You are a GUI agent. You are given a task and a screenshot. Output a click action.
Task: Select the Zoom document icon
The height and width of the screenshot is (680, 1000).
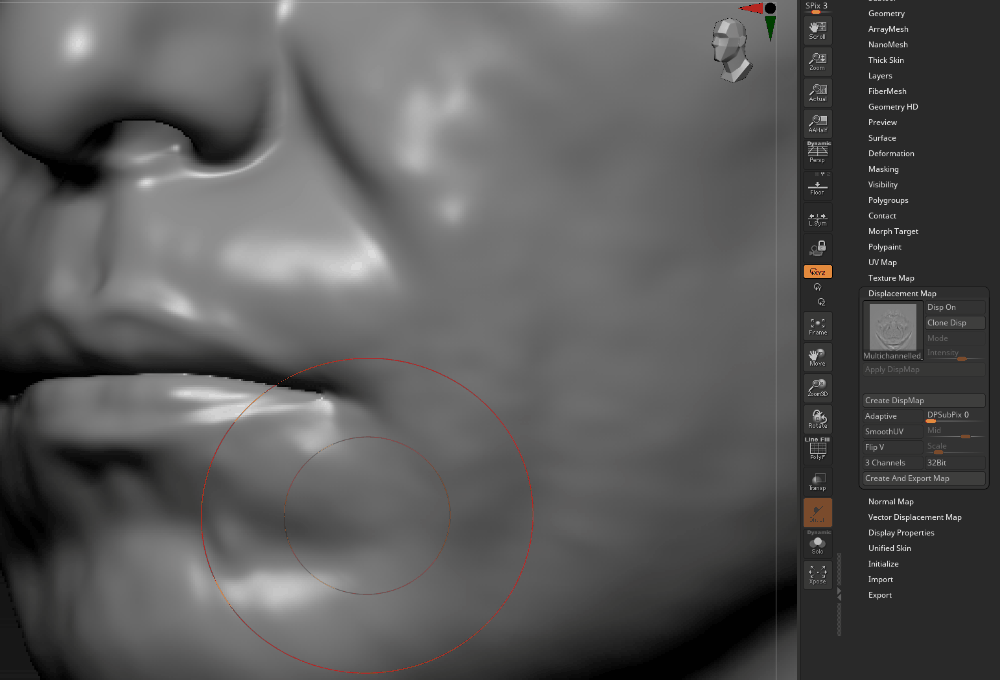coord(817,61)
